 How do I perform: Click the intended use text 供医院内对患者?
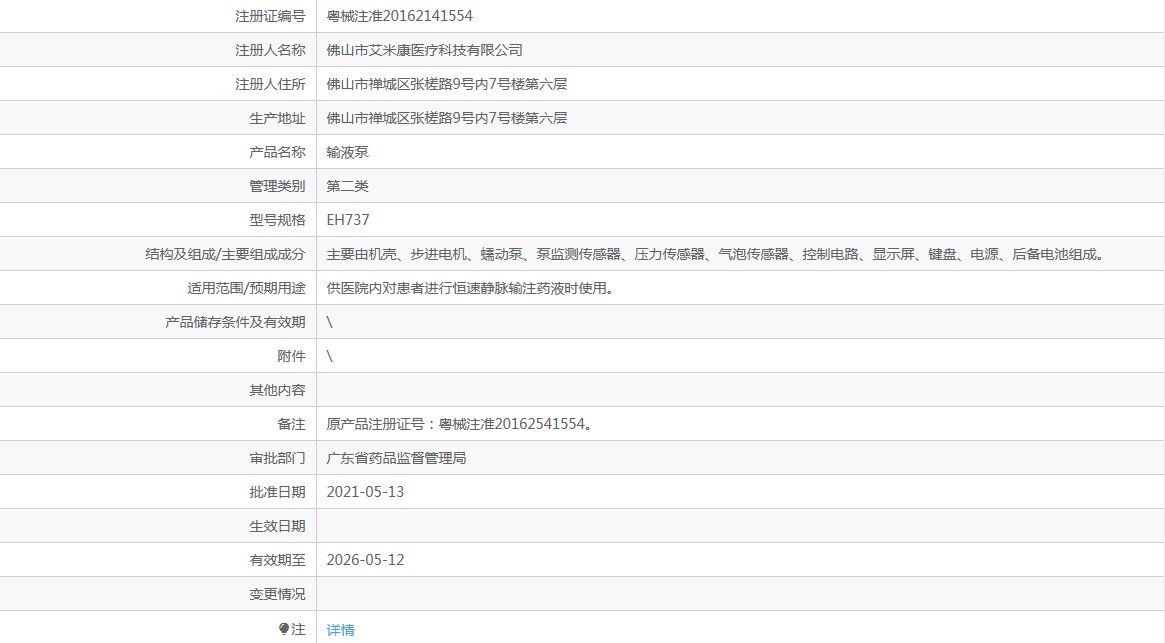point(472,288)
